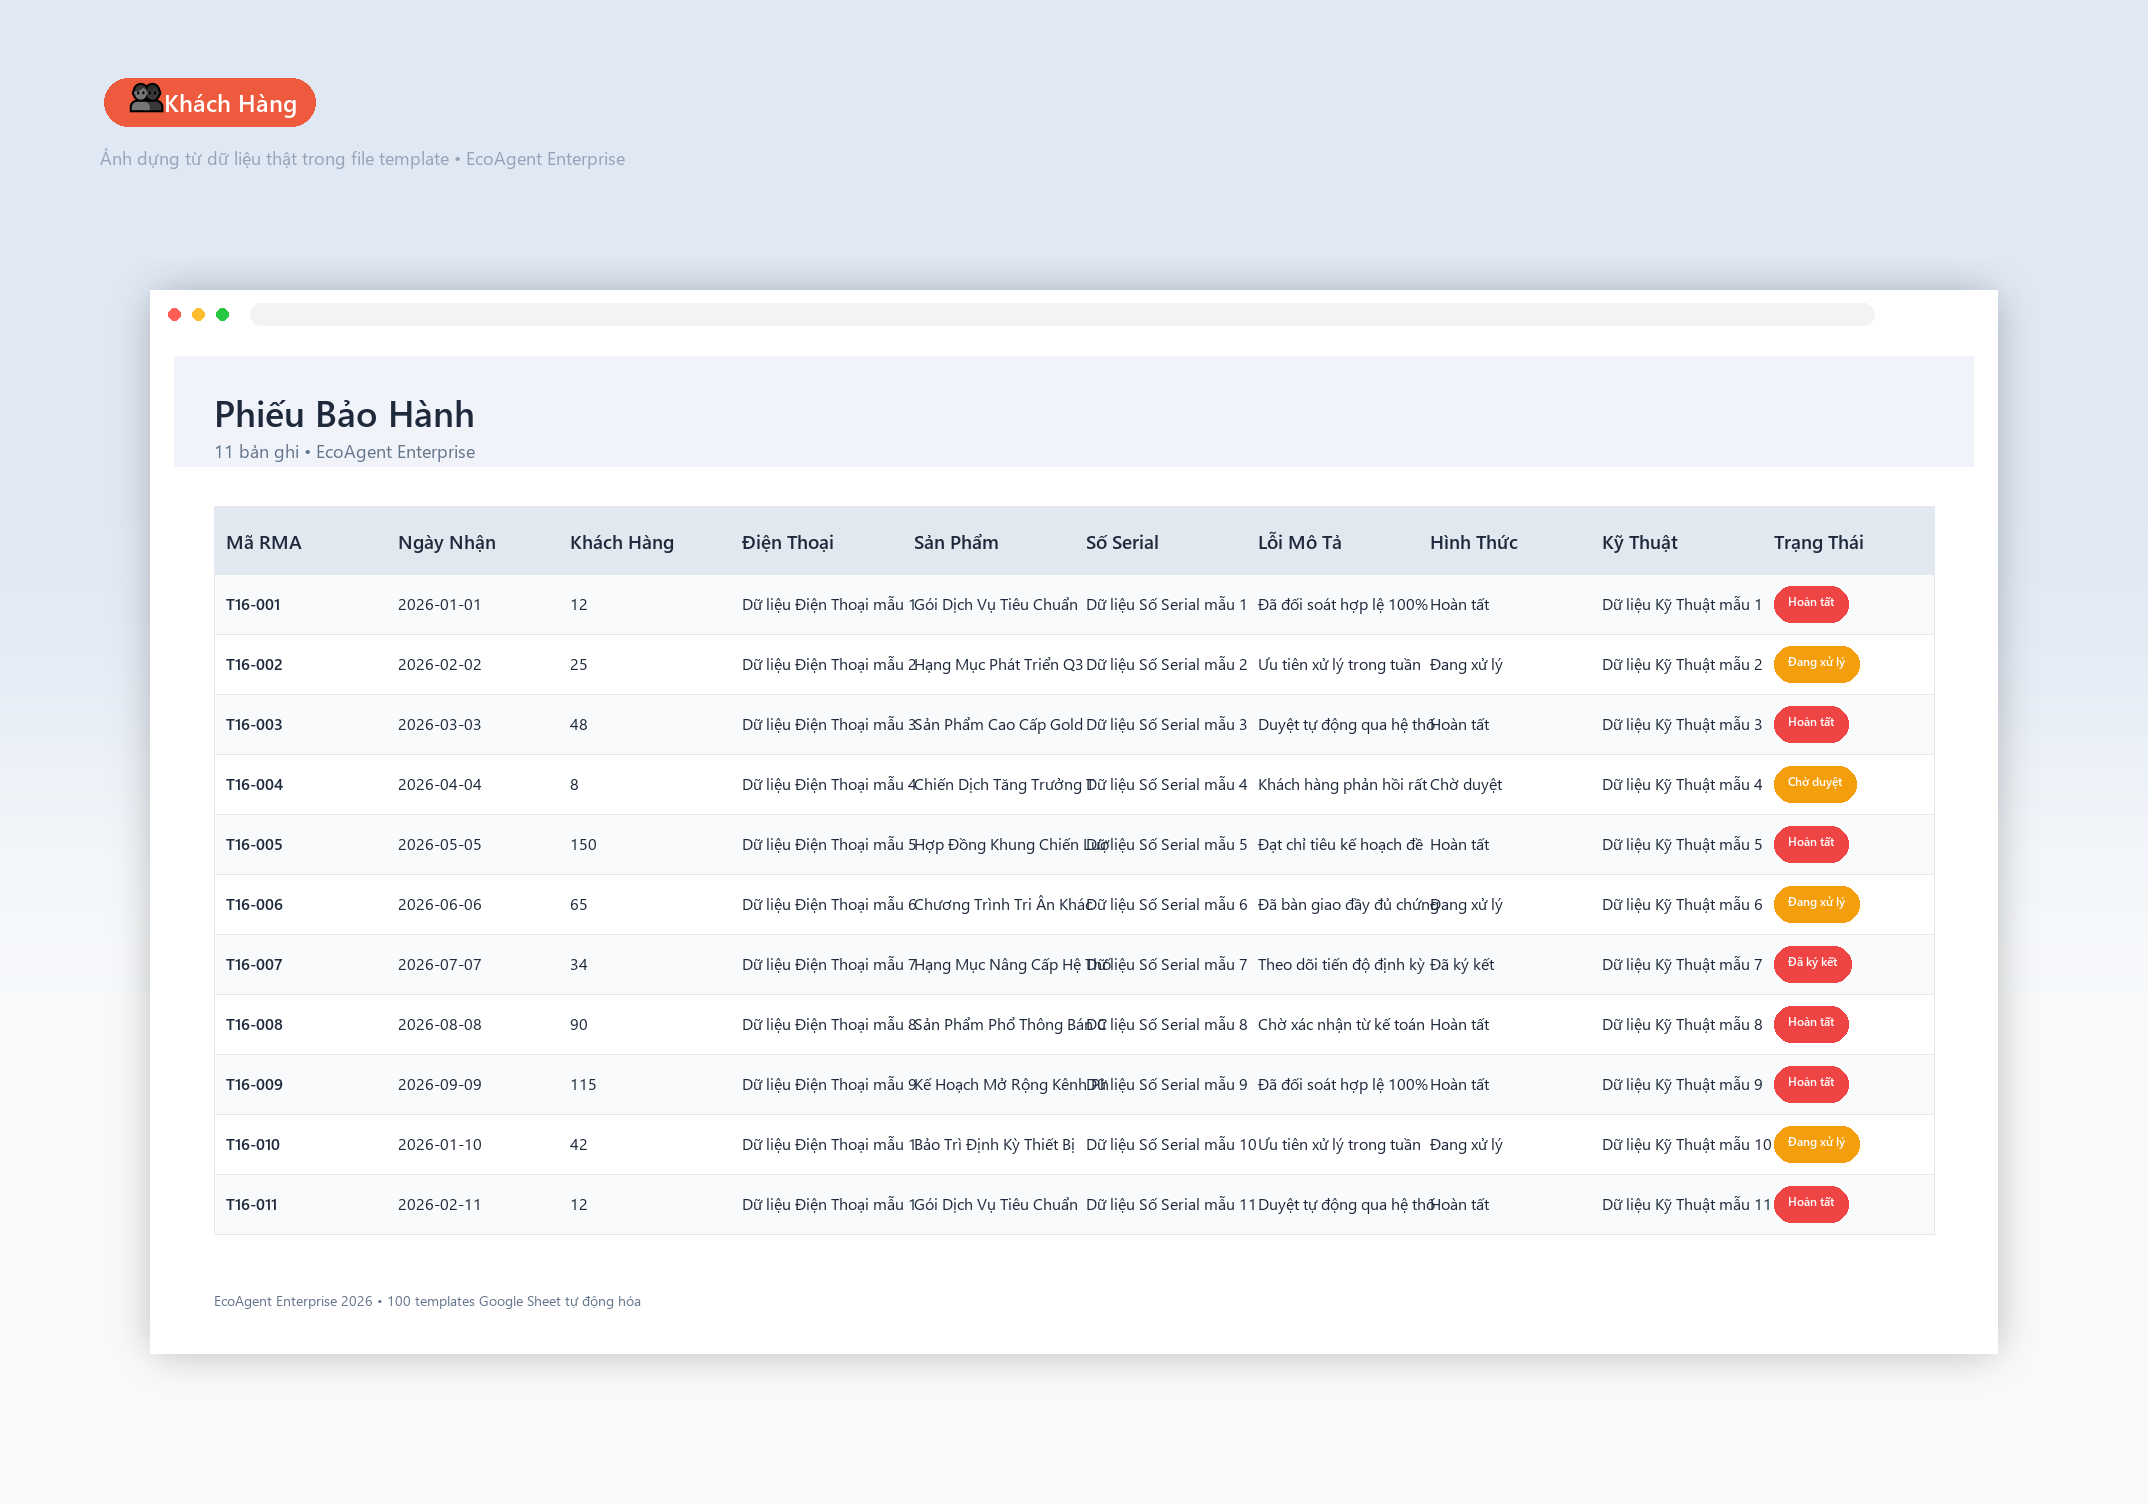Click the green window dot
The image size is (2148, 1504).
223,315
